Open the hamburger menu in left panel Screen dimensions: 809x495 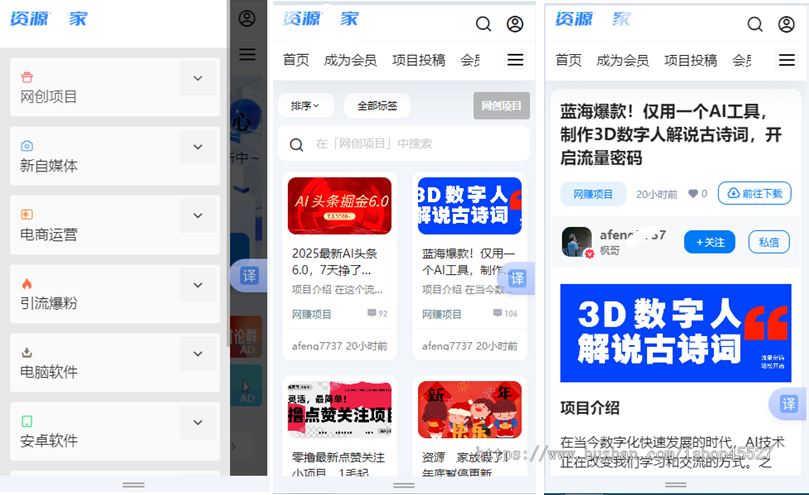247,54
